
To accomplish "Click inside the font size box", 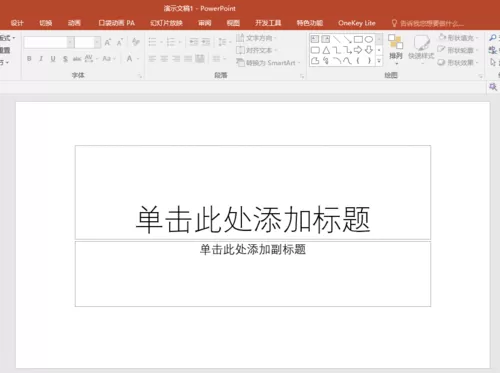I will tap(85, 42).
